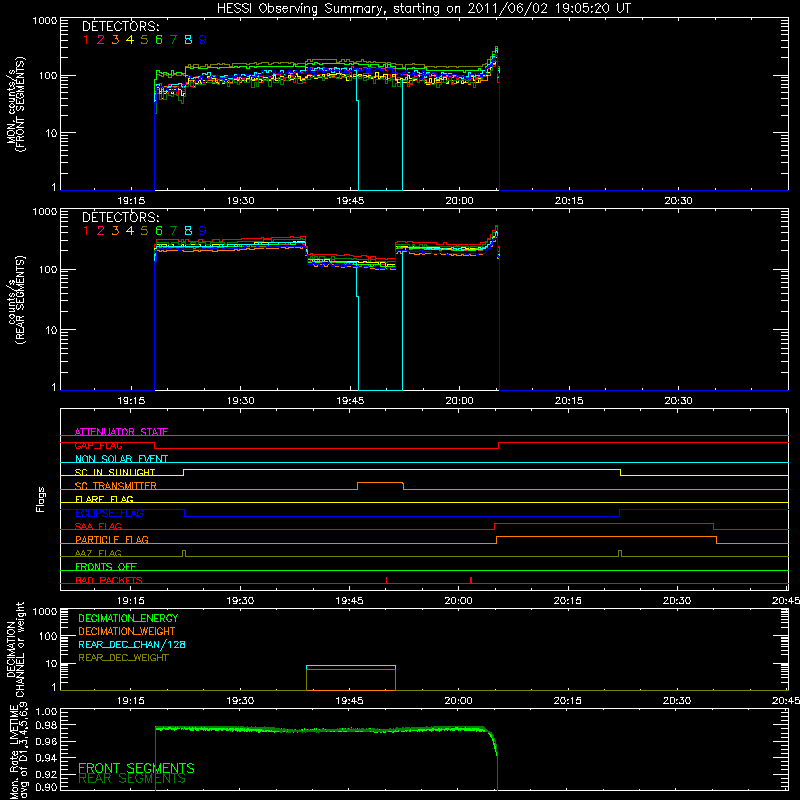Click yellow detector 4 in front segments legend
This screenshot has width=800, height=800.
point(130,40)
